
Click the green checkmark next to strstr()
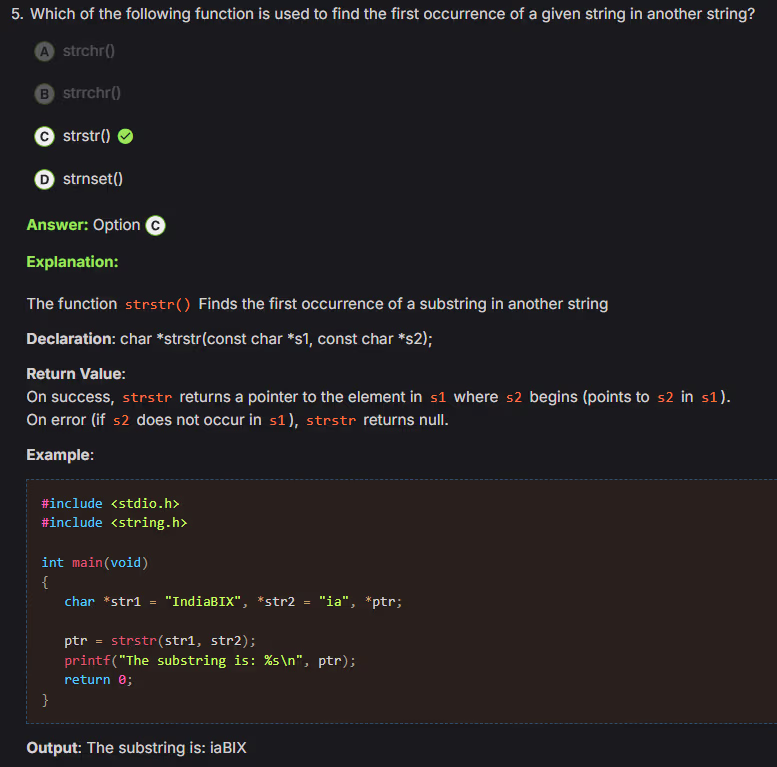(x=126, y=137)
